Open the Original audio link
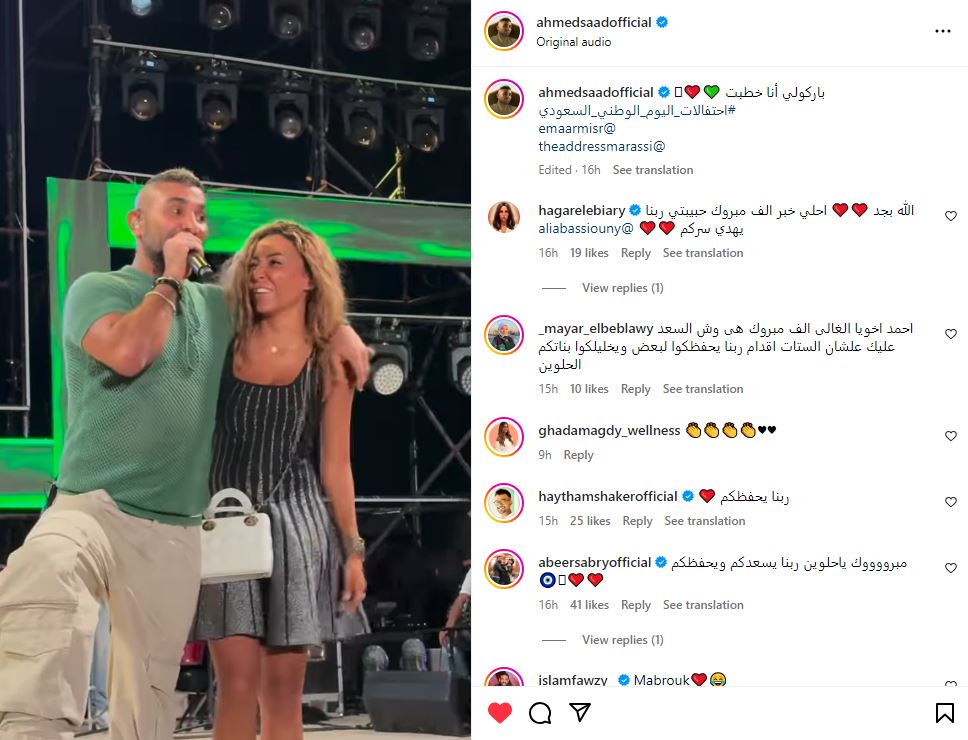This screenshot has width=968, height=740. point(574,42)
